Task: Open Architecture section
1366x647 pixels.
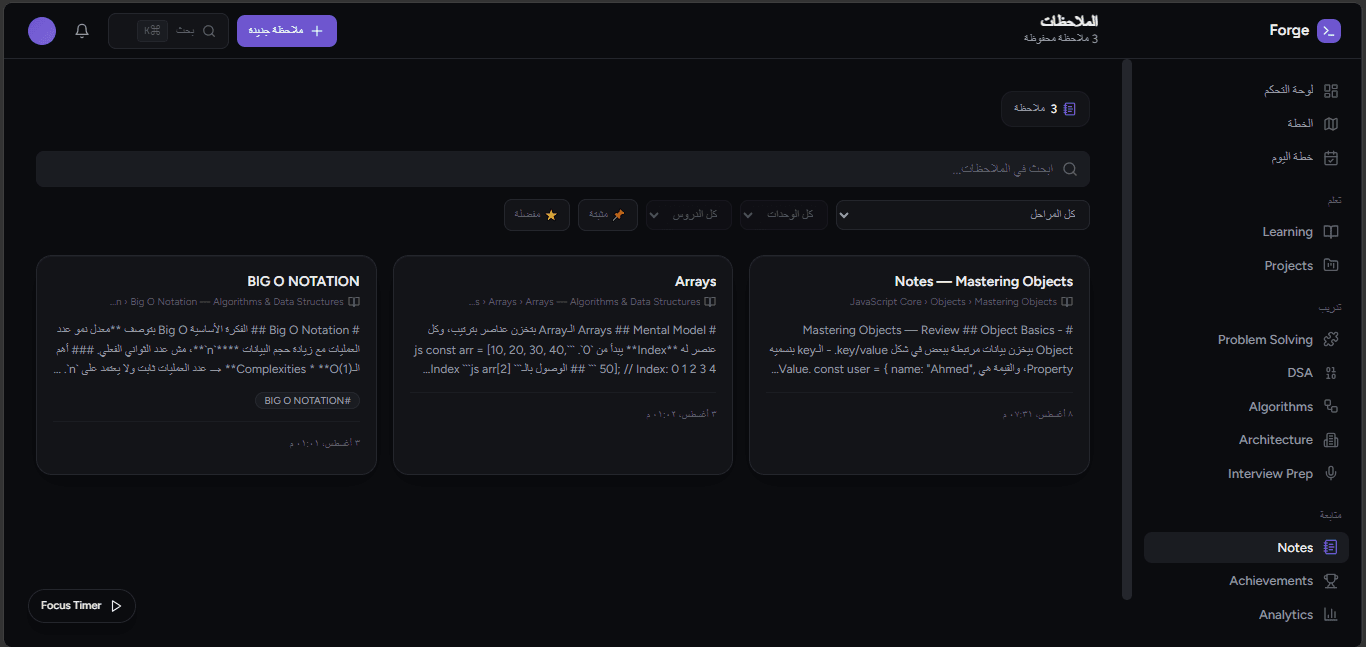Action: click(x=1246, y=440)
